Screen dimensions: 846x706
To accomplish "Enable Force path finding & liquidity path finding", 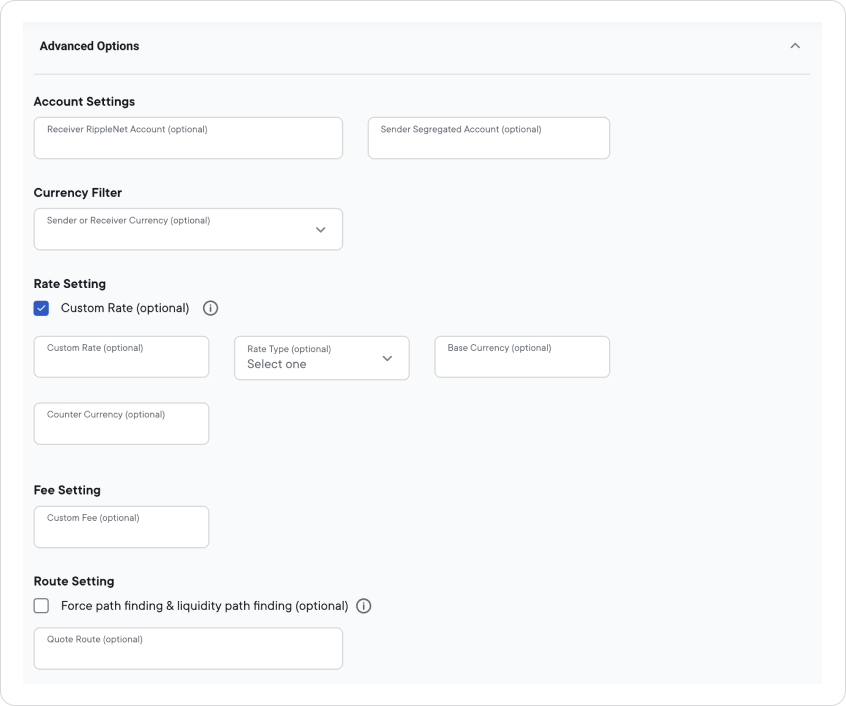I will click(41, 606).
